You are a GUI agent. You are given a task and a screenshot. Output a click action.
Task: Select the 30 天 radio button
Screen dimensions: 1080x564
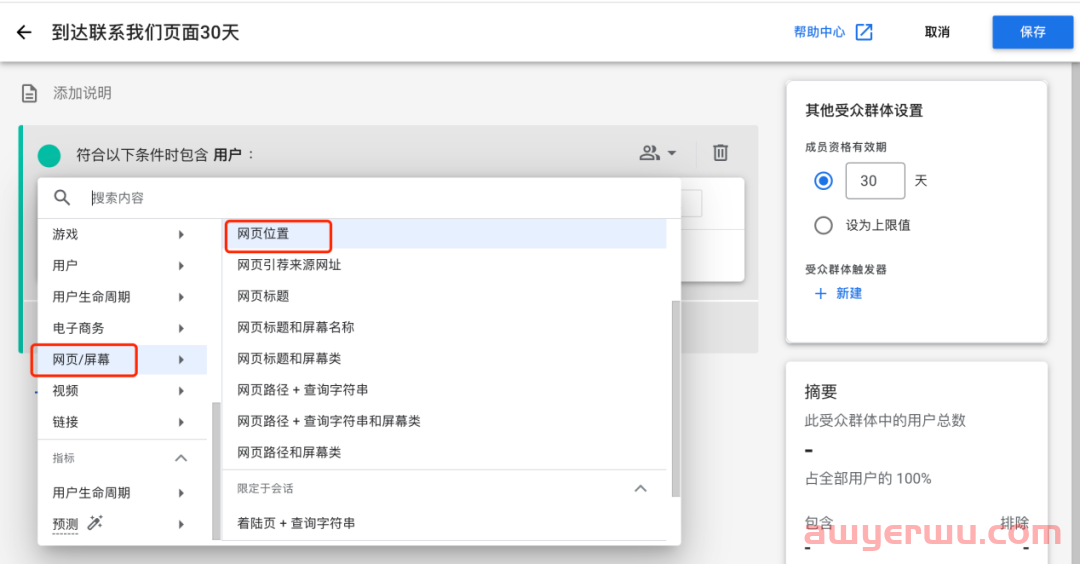[x=823, y=181]
